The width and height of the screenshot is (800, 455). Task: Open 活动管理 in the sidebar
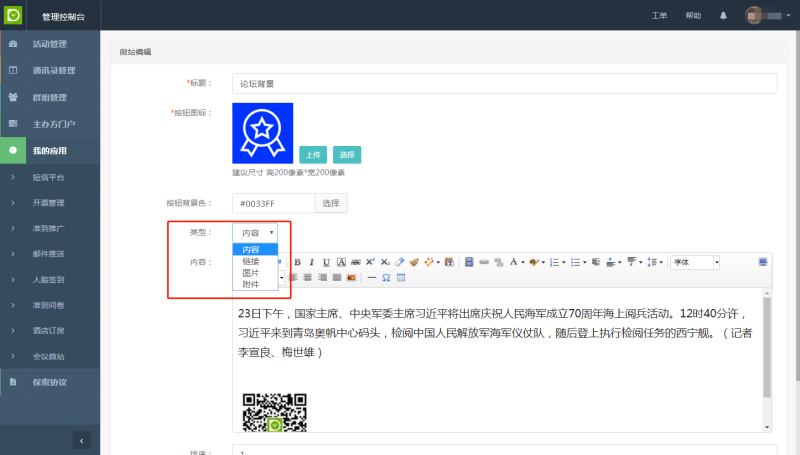pos(49,44)
